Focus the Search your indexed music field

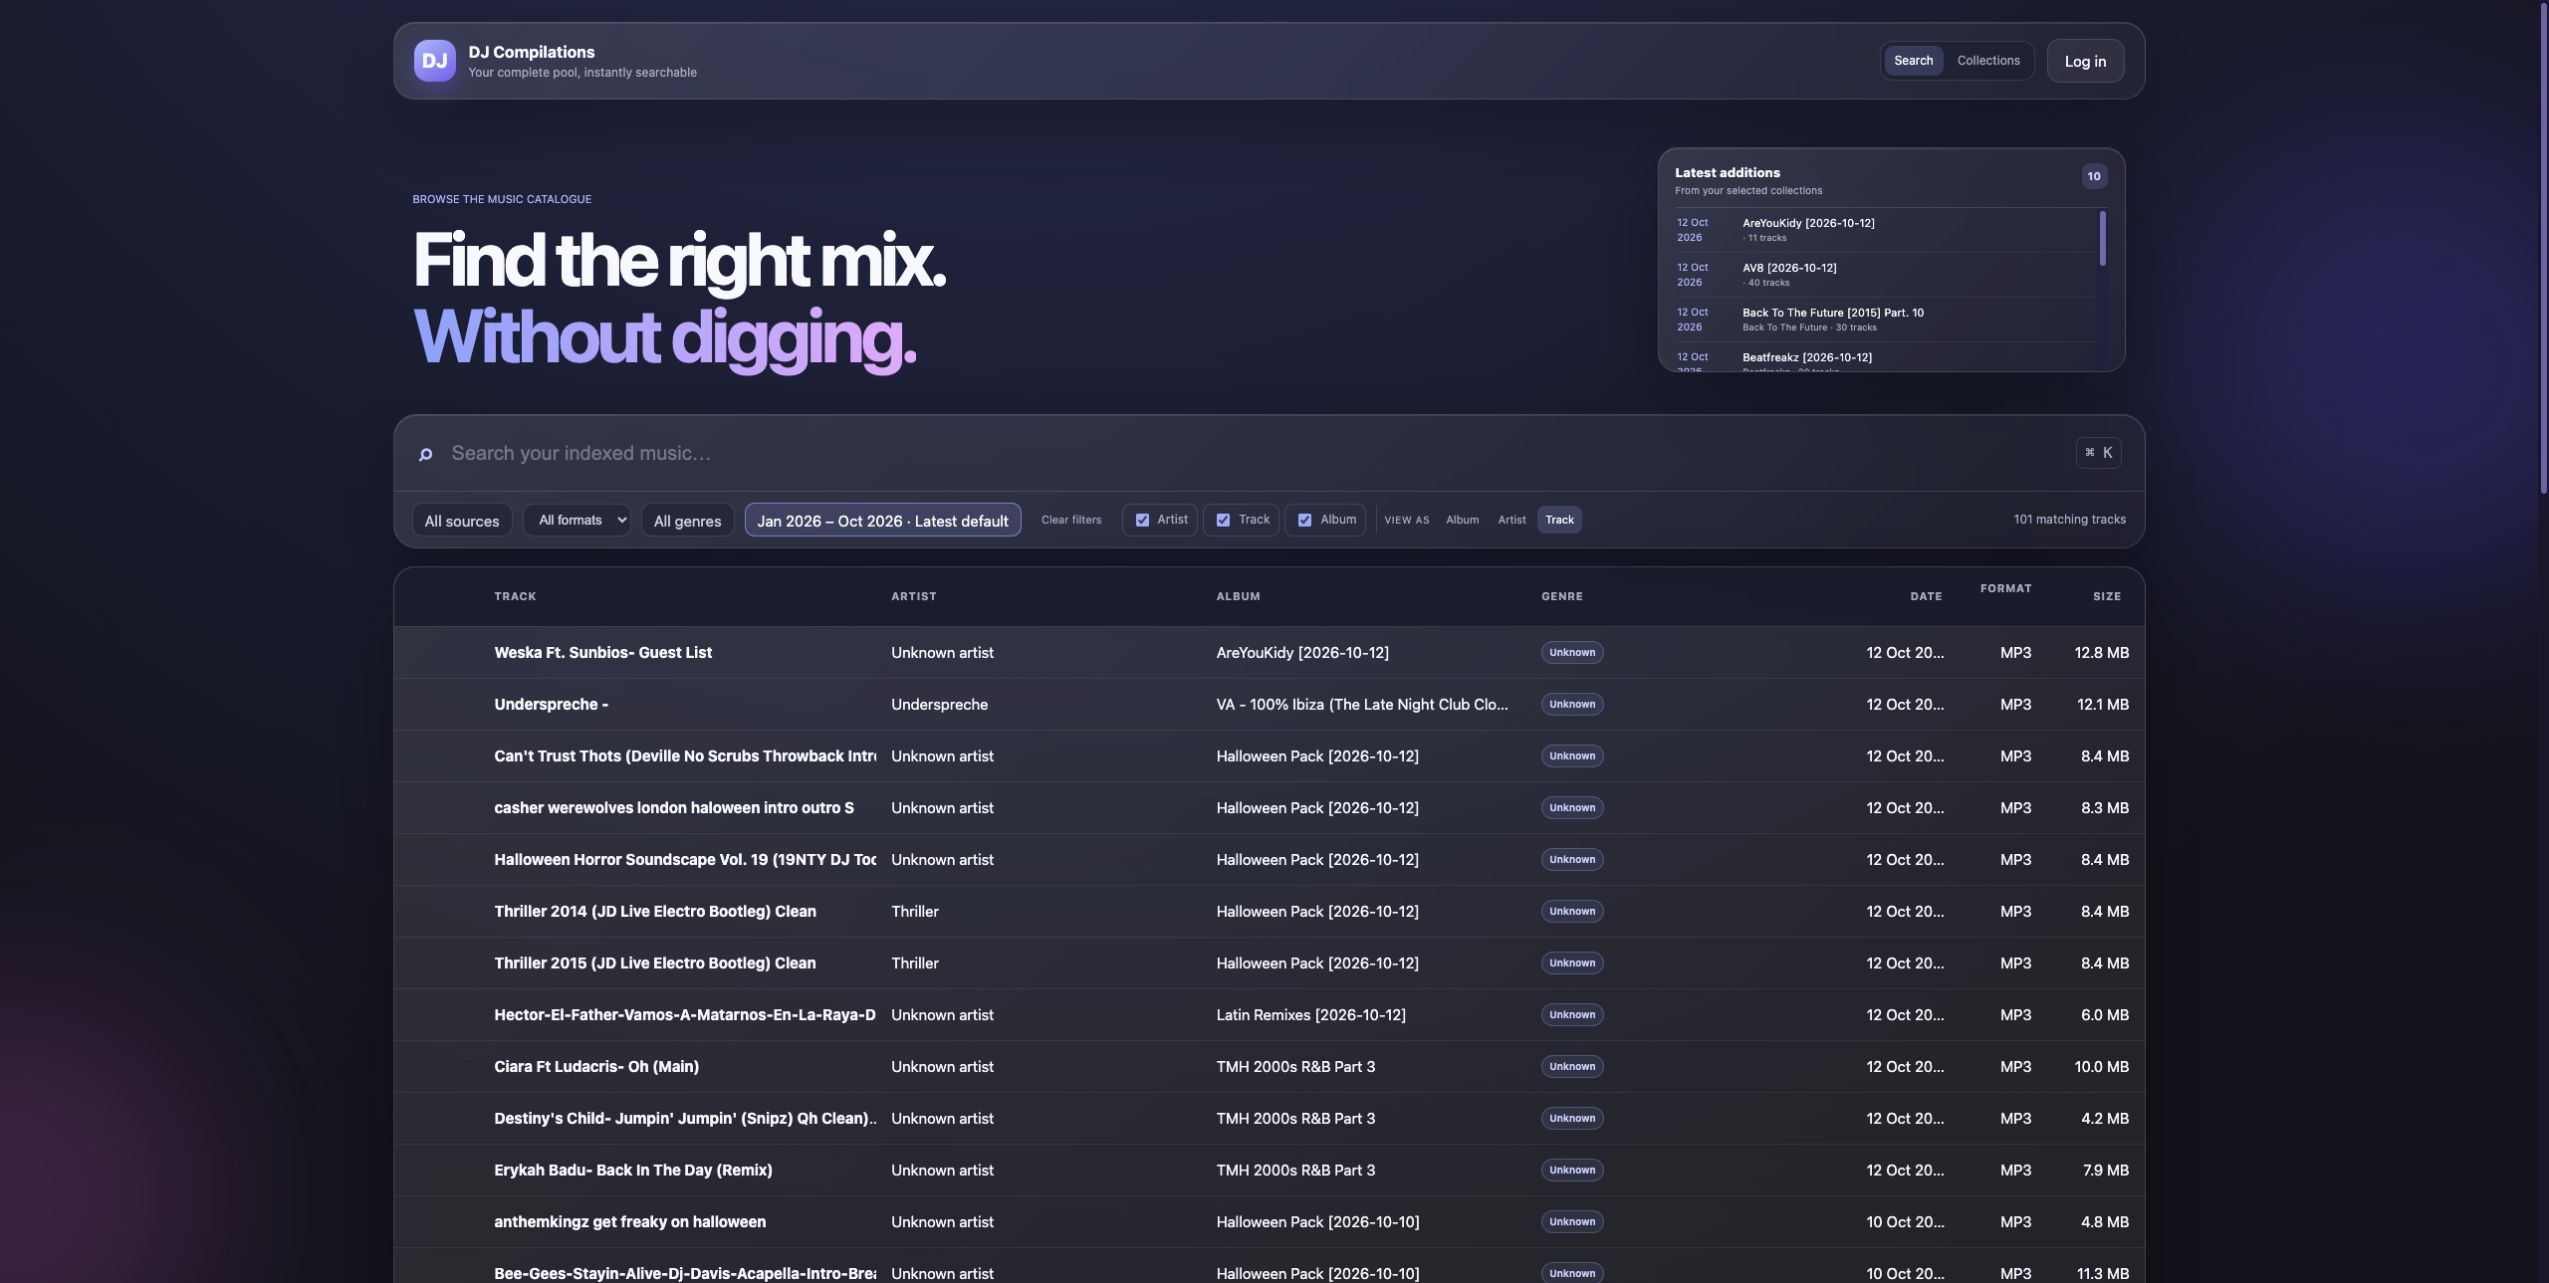(1255, 453)
